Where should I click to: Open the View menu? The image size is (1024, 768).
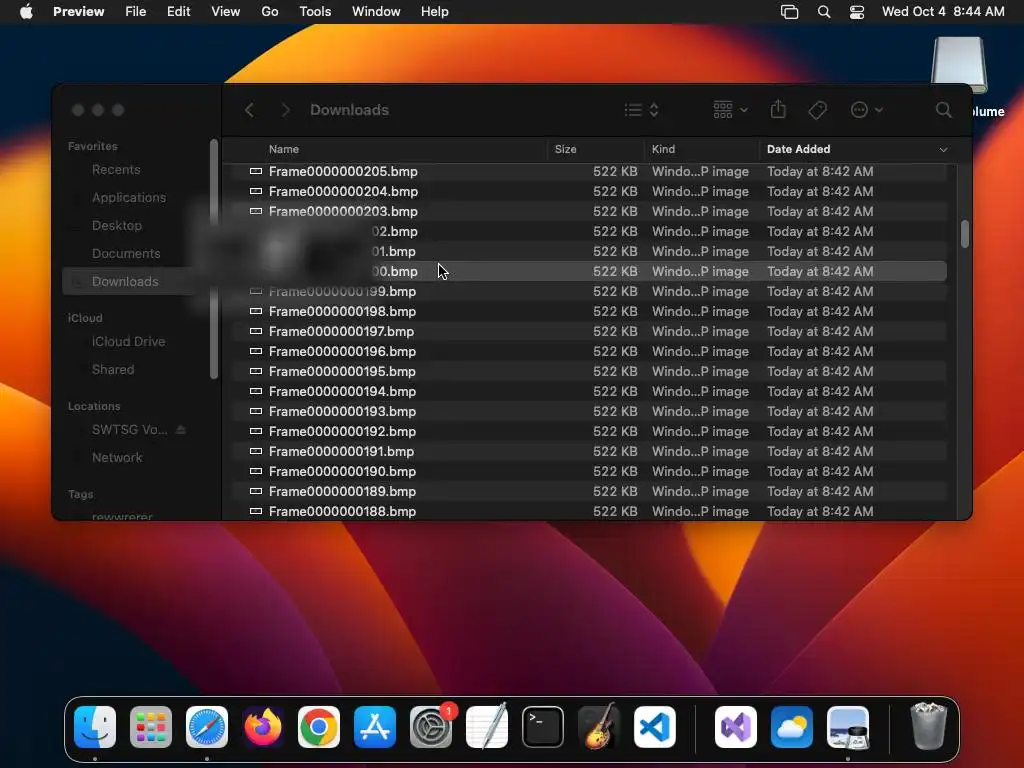(x=225, y=12)
